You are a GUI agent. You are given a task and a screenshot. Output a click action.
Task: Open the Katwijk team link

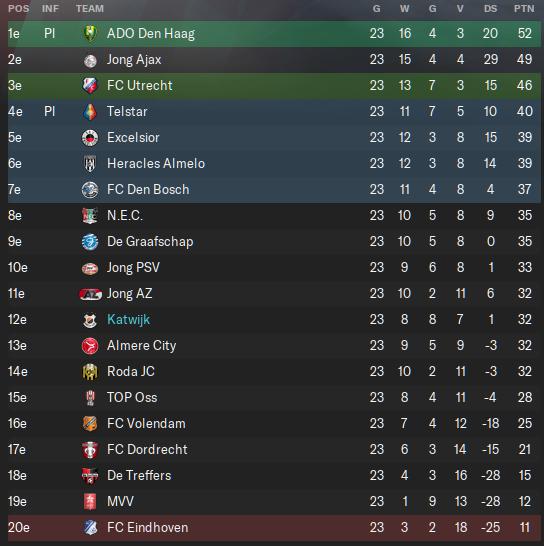coord(129,320)
